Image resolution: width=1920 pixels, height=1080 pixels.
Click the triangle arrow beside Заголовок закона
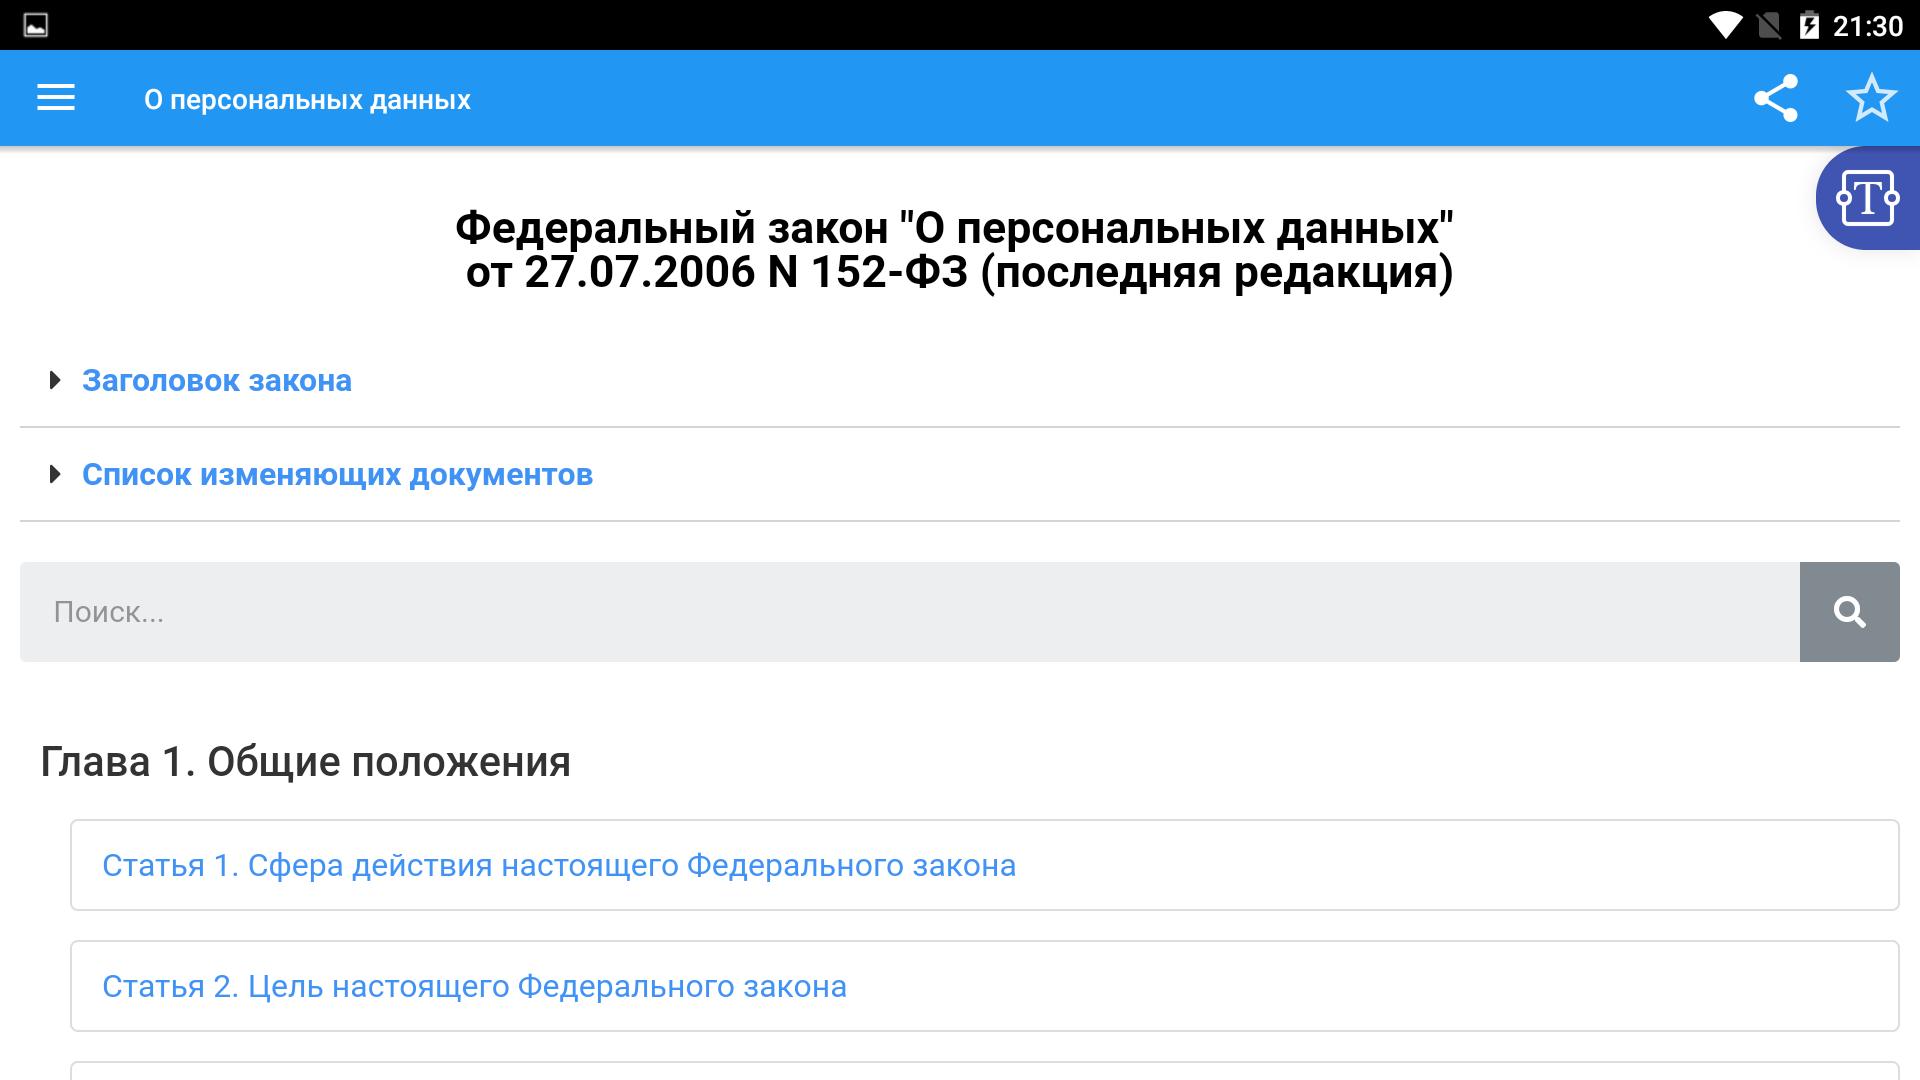55,381
